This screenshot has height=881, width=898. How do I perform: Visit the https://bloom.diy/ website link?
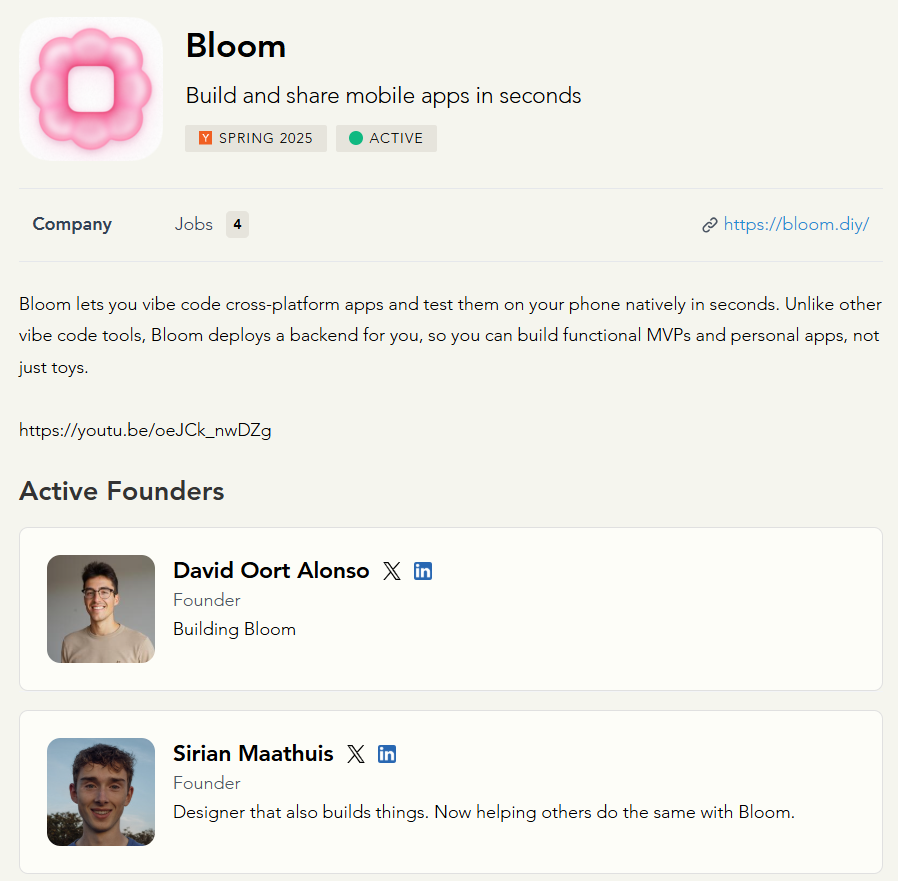tap(796, 224)
